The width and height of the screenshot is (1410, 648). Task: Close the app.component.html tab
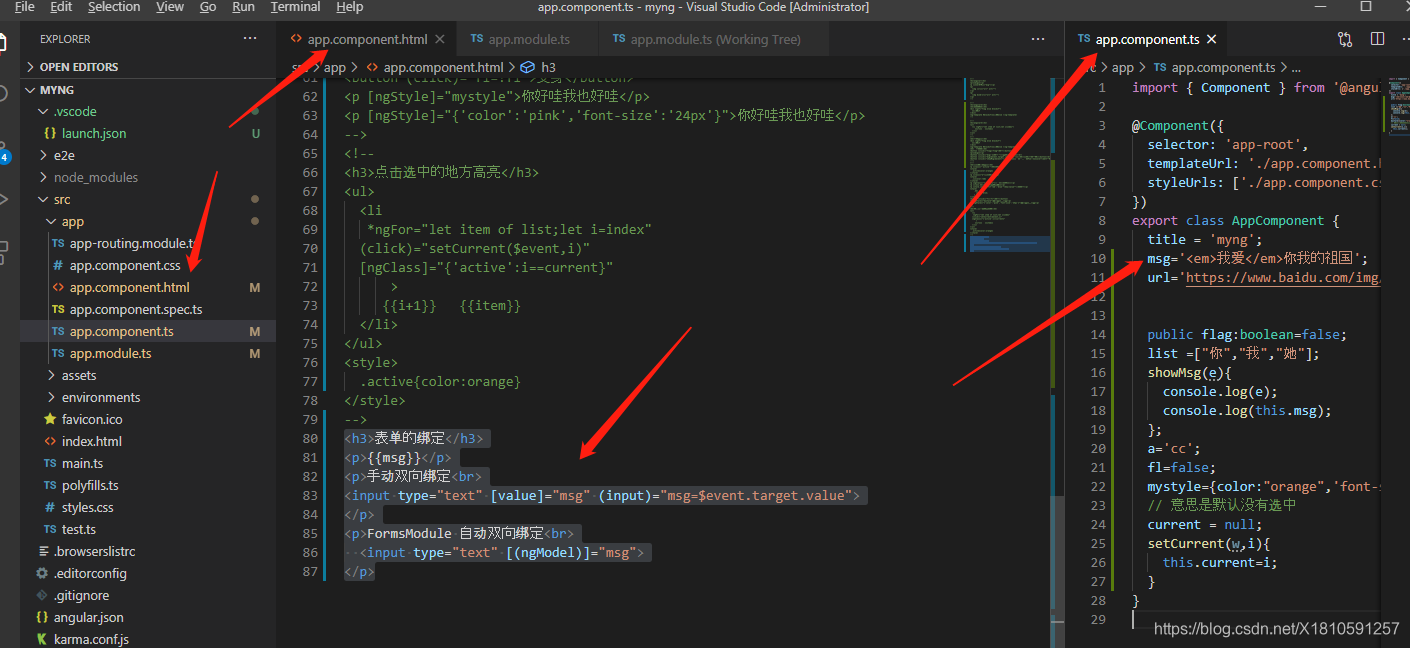(x=440, y=40)
